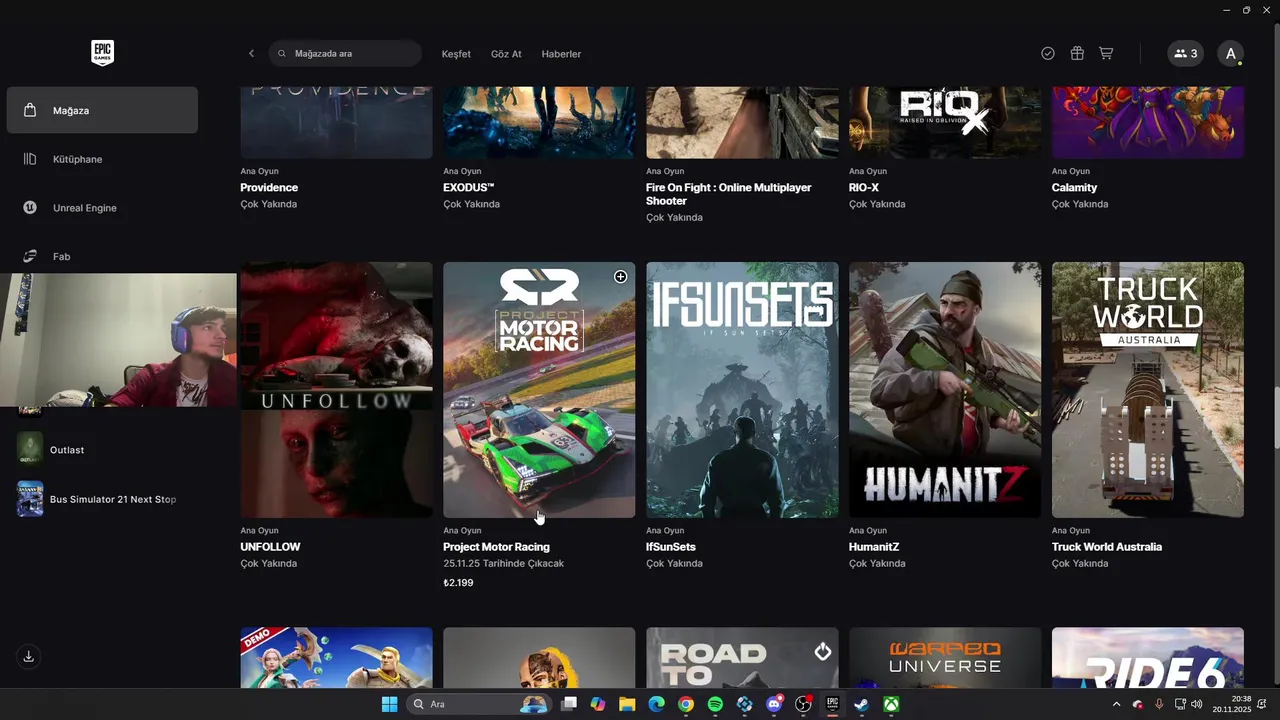The height and width of the screenshot is (720, 1280).
Task: Click the Project Motor Racing title text
Action: pos(496,547)
